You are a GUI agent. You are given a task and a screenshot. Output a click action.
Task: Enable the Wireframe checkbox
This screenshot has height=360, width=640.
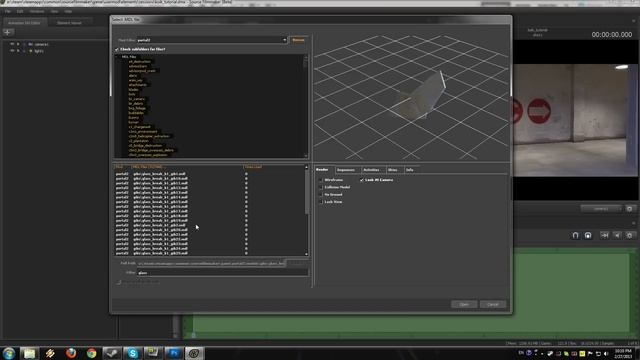321,180
